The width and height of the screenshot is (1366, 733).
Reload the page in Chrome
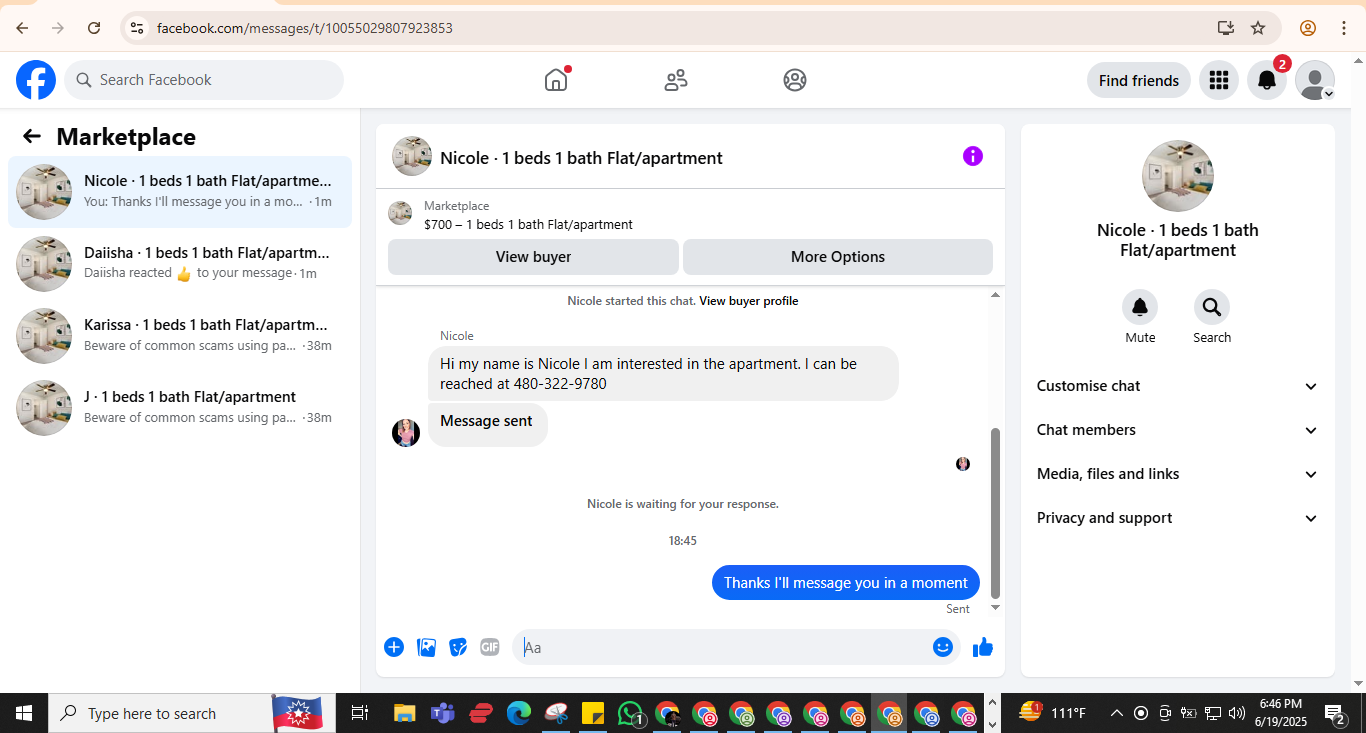(x=94, y=28)
